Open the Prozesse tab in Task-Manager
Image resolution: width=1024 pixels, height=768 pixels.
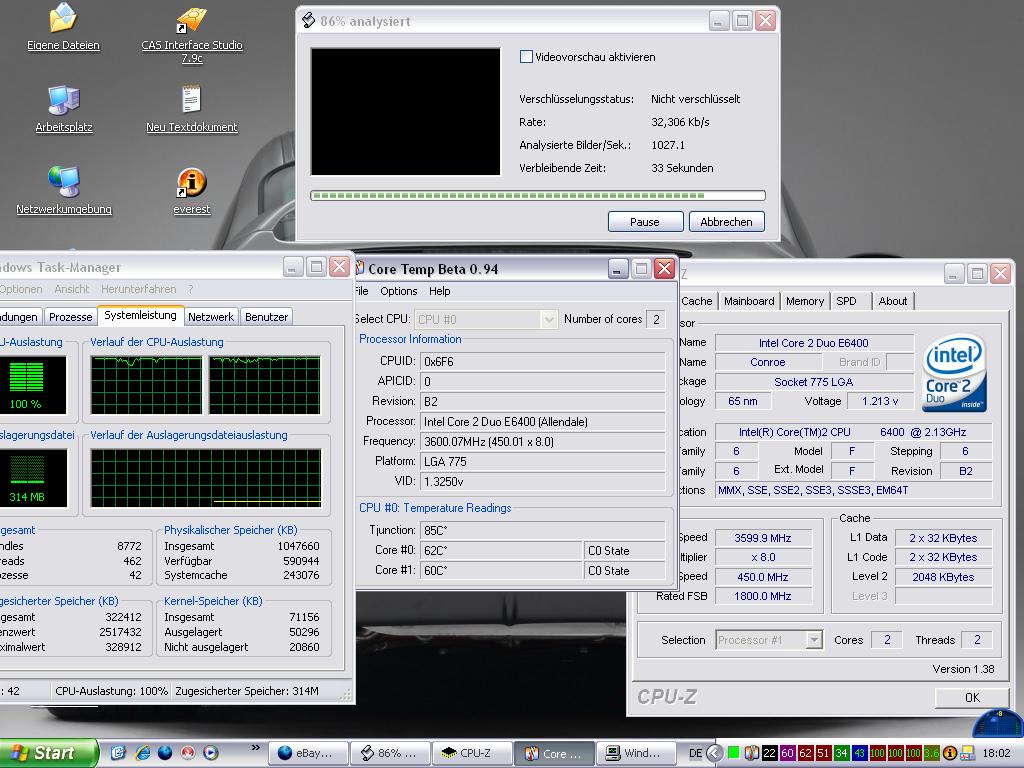(x=71, y=317)
